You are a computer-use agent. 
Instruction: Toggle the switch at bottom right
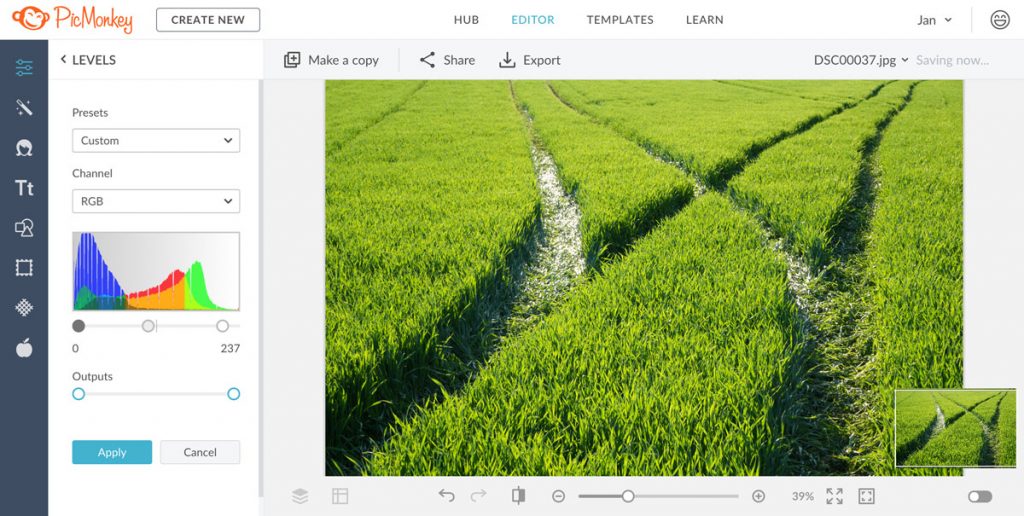979,496
